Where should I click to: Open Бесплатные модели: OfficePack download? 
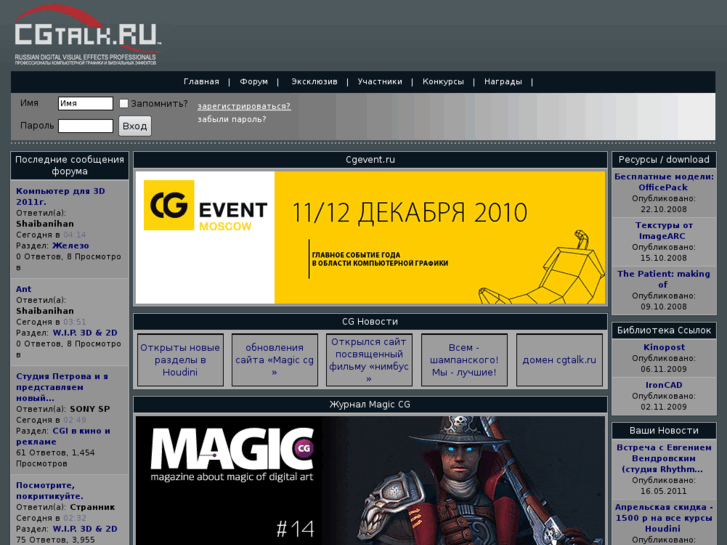coord(663,182)
